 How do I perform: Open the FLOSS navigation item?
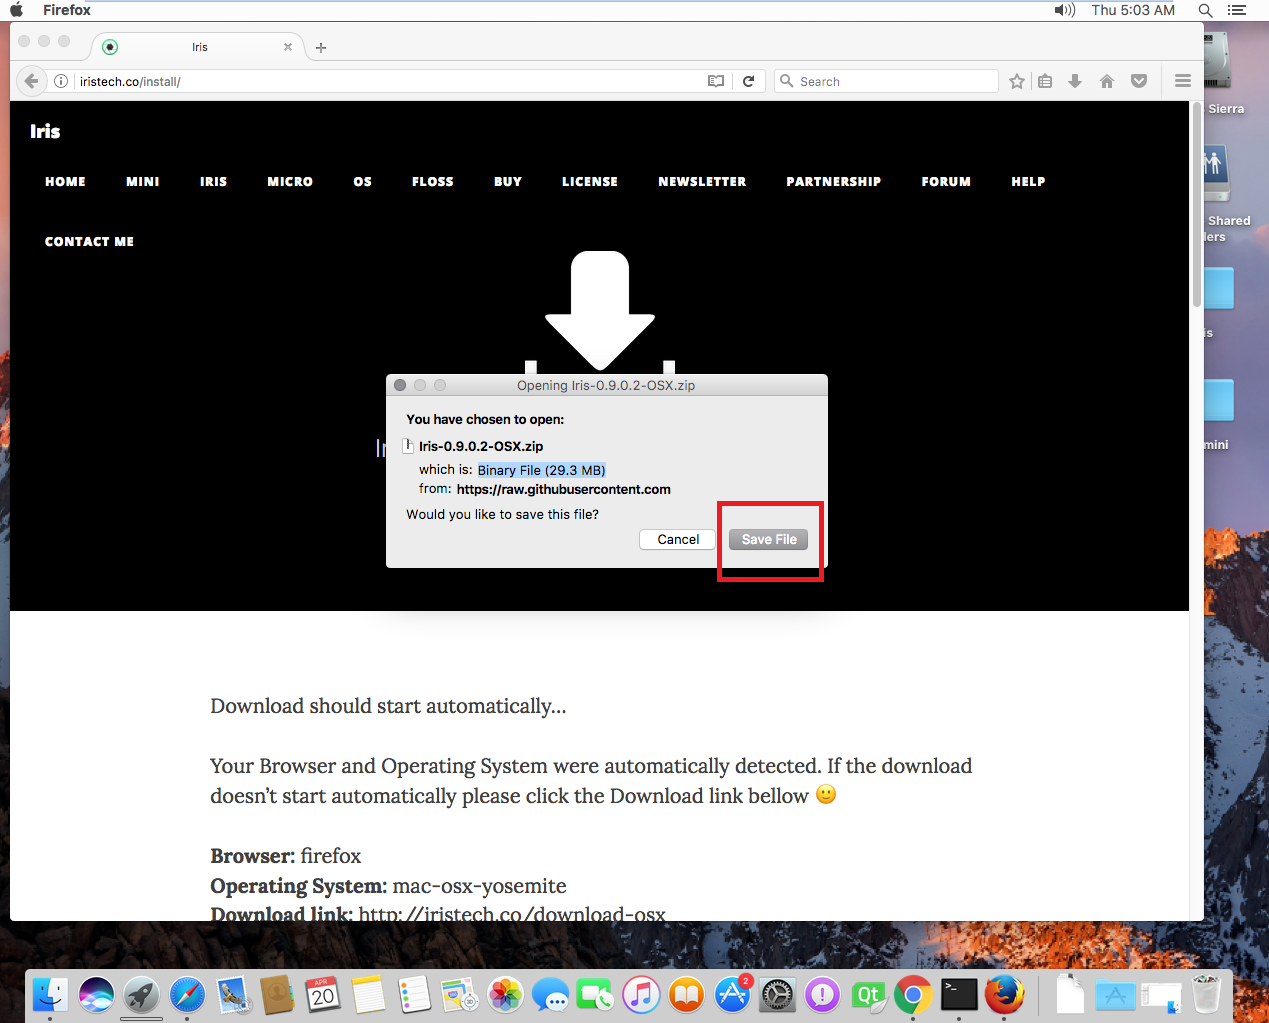click(x=433, y=182)
